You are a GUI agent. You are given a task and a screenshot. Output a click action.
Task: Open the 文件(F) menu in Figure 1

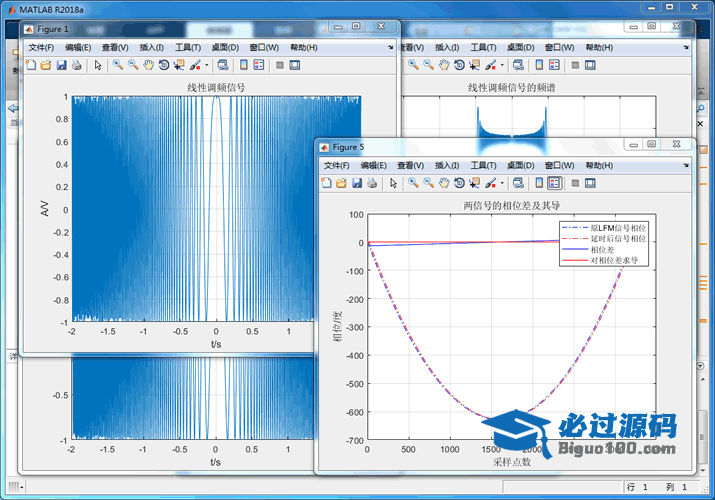pyautogui.click(x=43, y=47)
